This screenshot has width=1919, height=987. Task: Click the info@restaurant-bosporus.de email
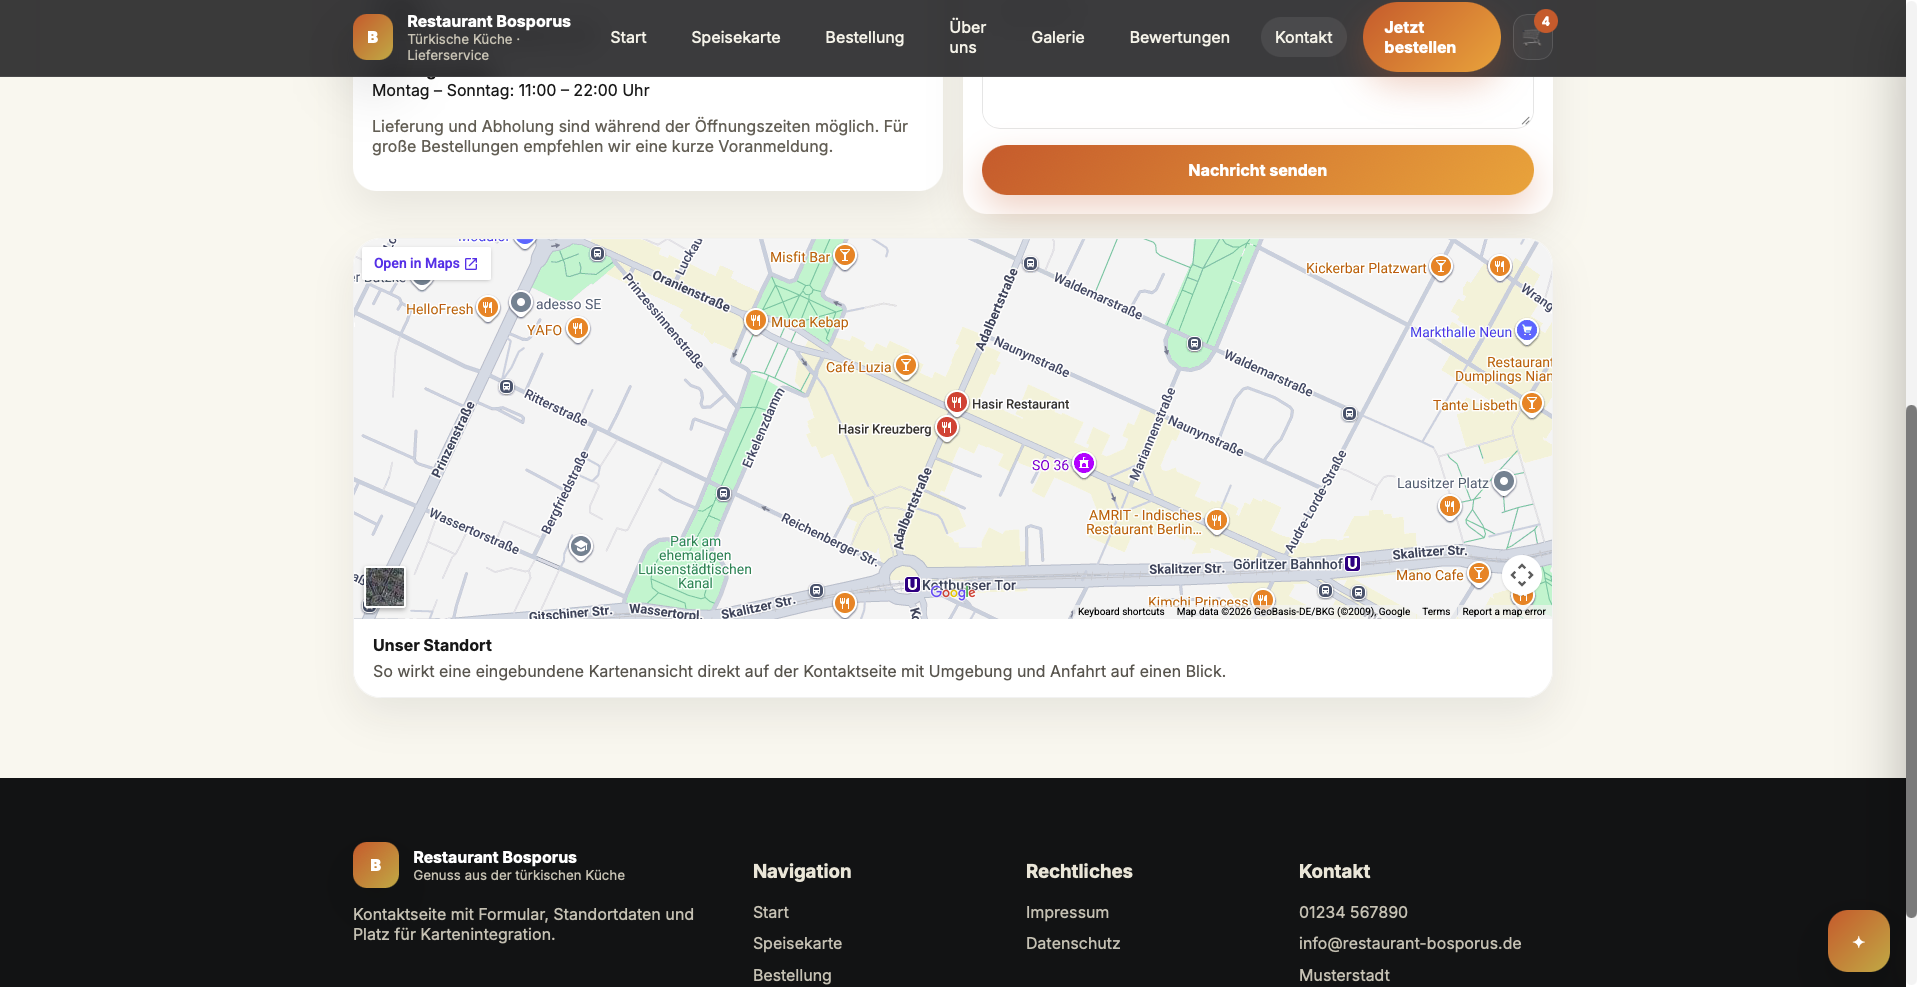click(x=1410, y=943)
